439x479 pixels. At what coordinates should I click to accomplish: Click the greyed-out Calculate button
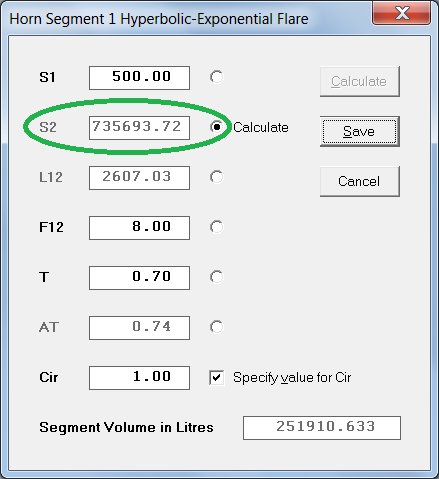360,82
